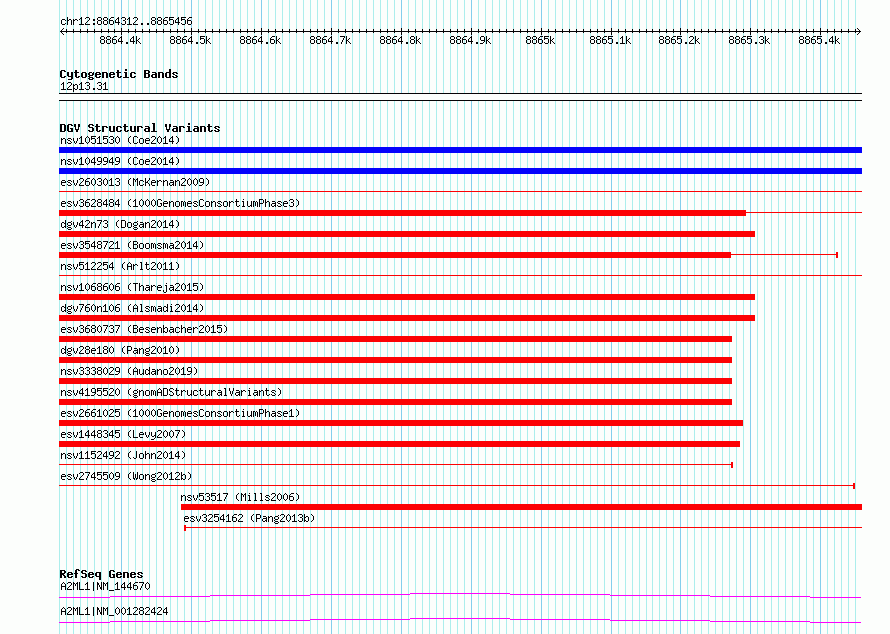Open variant esv3548721 (Boomsma2014)
The width and height of the screenshot is (890, 634).
132,245
